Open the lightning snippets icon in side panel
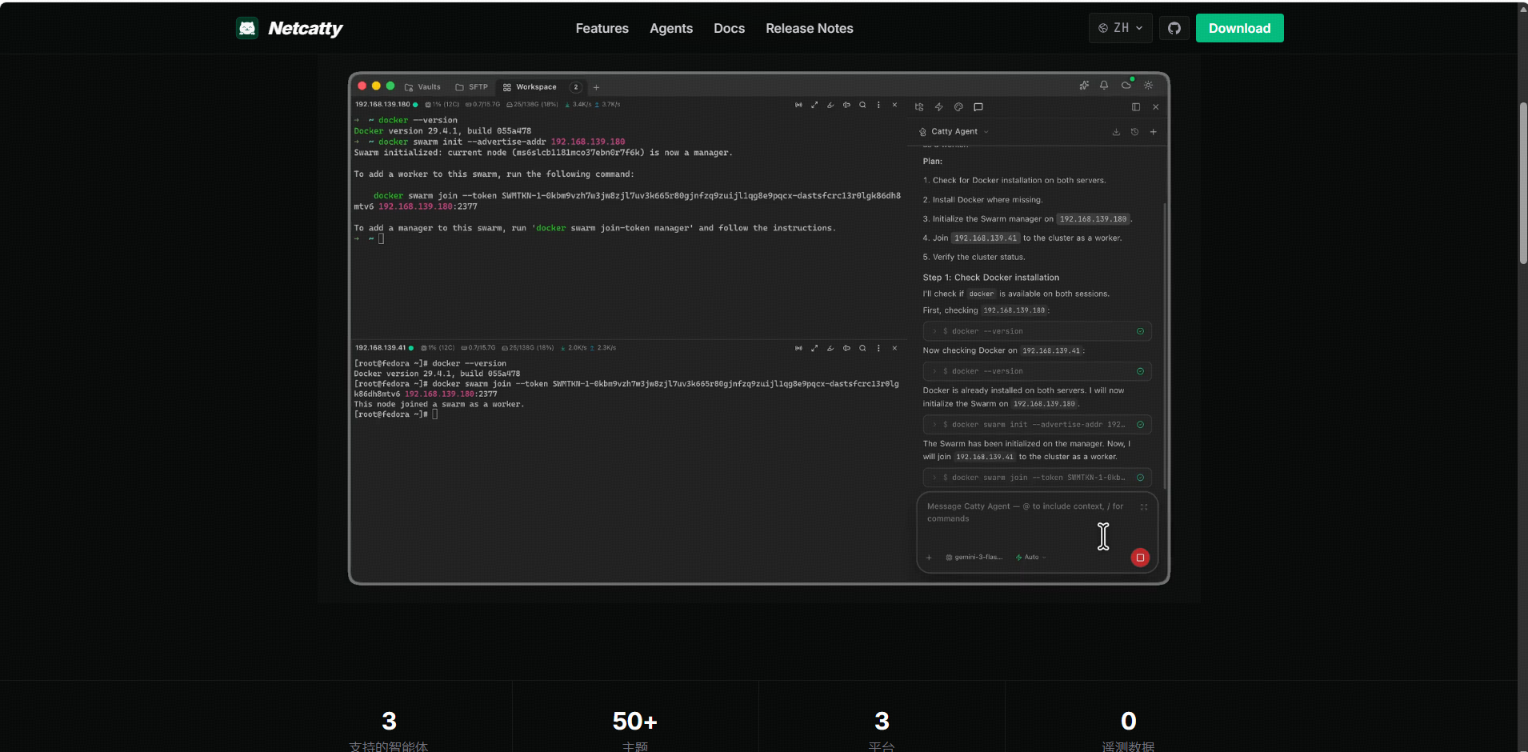 pos(939,107)
